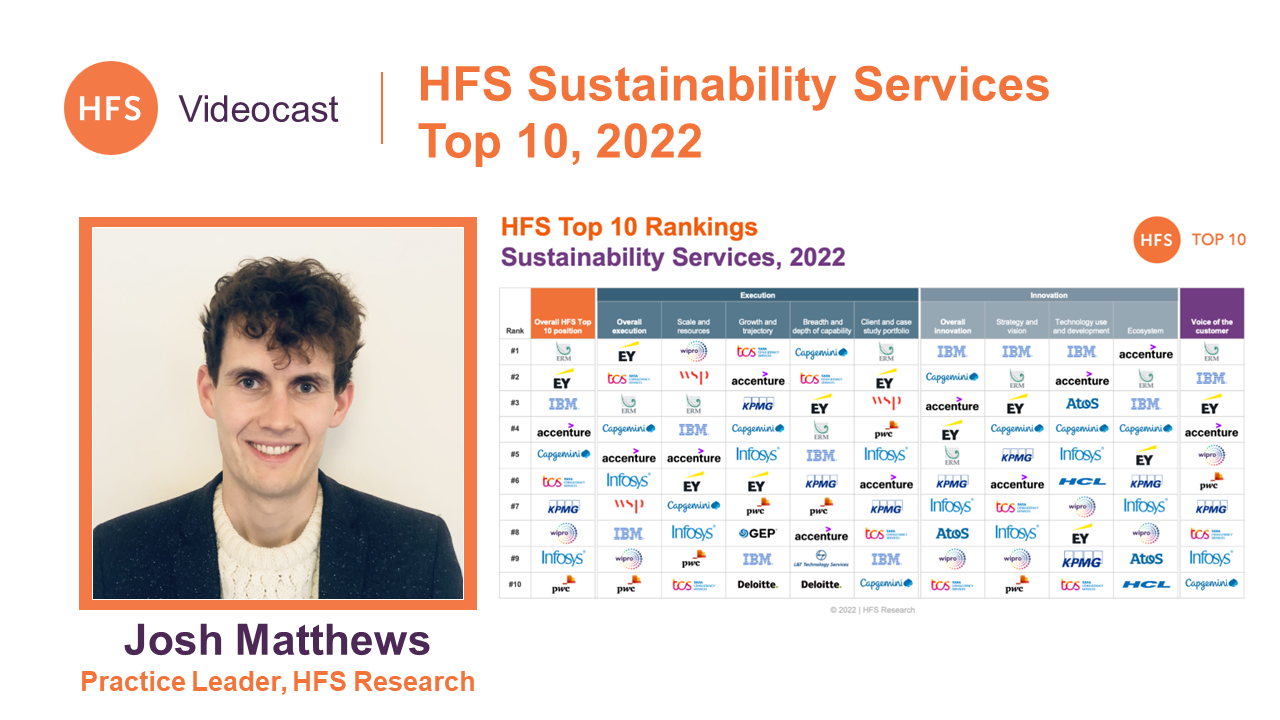Click the PwC logo in Overall HFS Top 10 column
The height and width of the screenshot is (720, 1280).
(564, 584)
